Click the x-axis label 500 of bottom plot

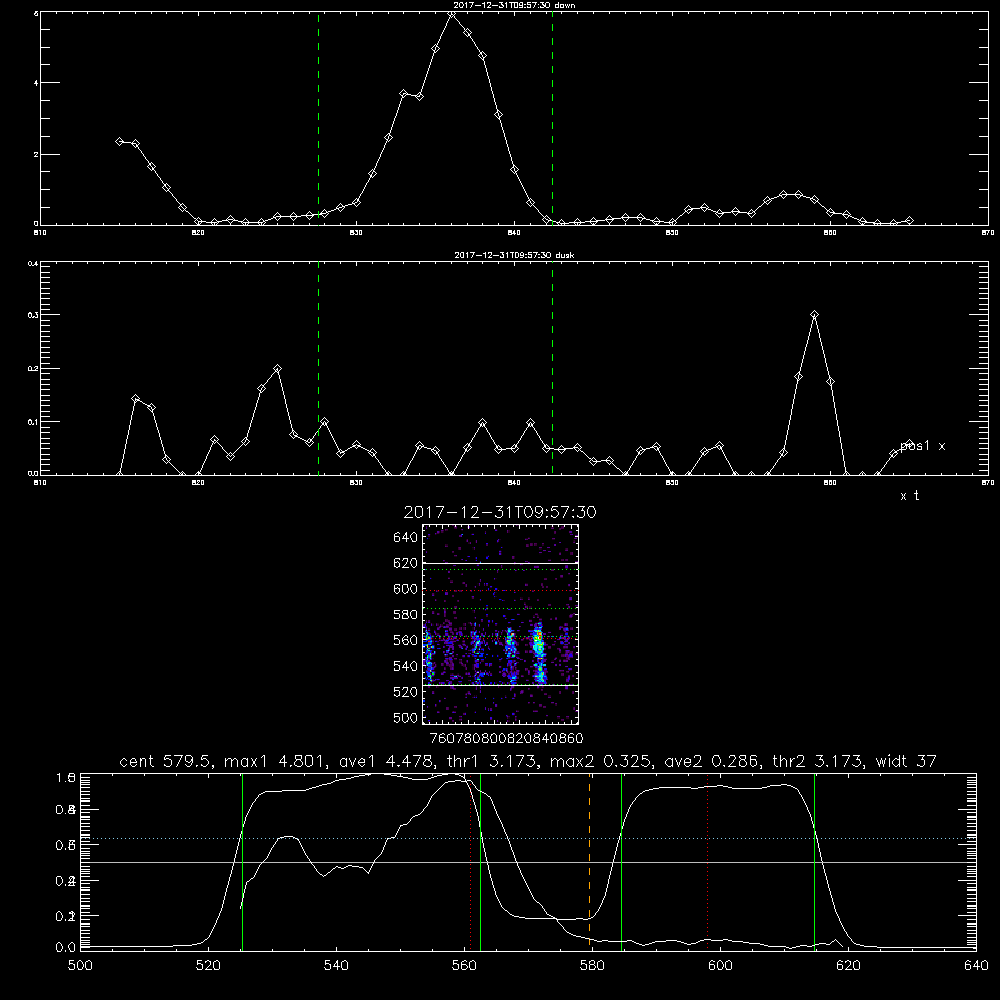80,966
